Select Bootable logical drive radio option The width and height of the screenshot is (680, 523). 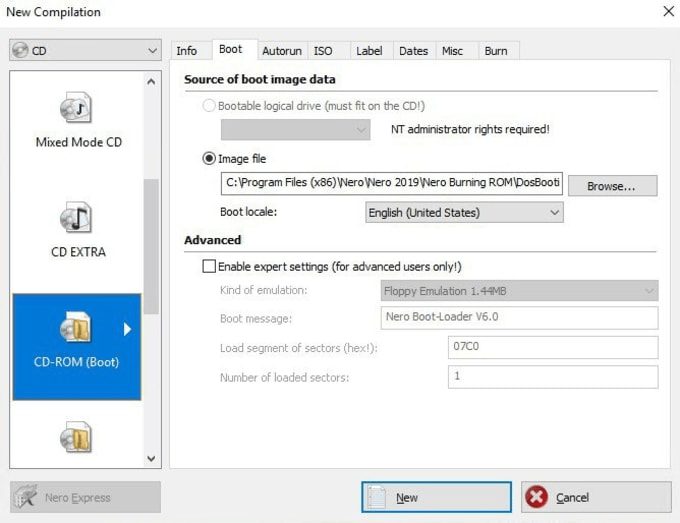pos(209,106)
